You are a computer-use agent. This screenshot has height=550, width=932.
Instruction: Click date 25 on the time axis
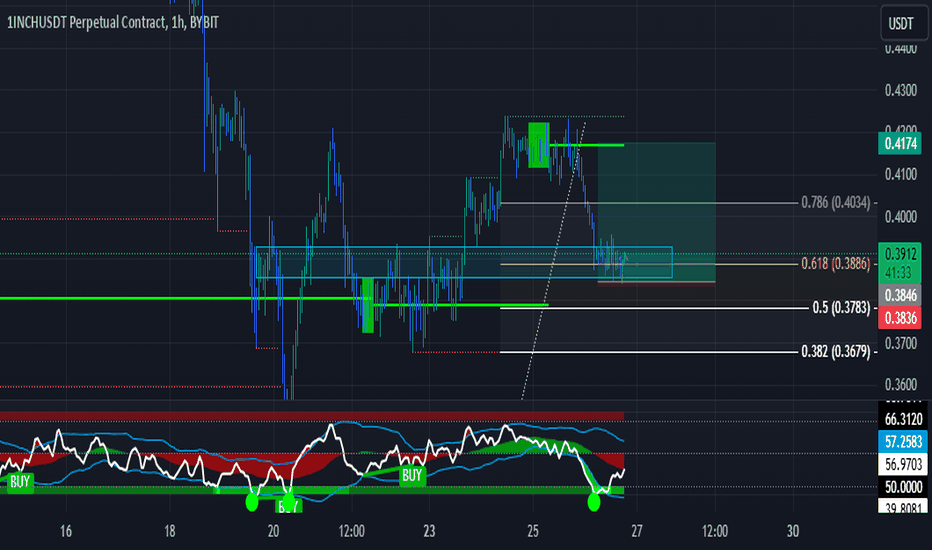(x=533, y=531)
